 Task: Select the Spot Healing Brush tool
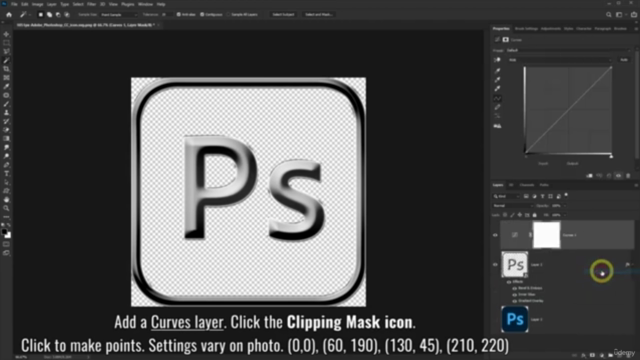click(6, 95)
